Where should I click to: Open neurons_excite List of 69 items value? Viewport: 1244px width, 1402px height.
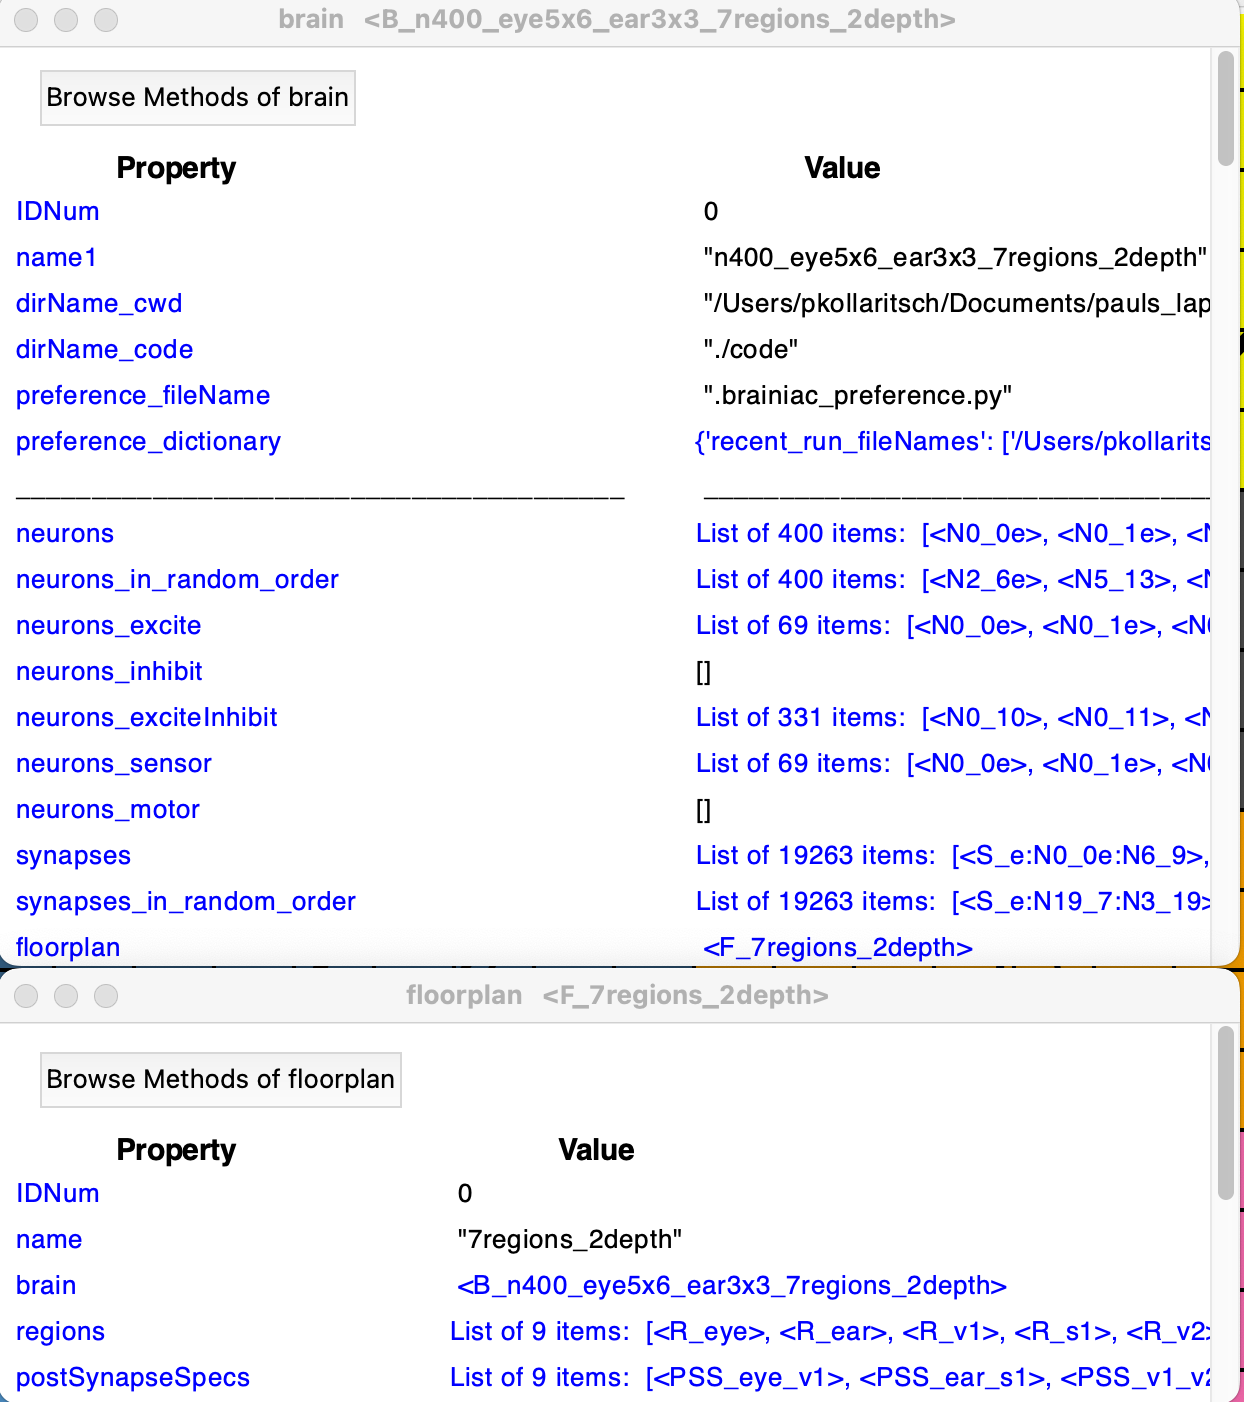tap(952, 625)
